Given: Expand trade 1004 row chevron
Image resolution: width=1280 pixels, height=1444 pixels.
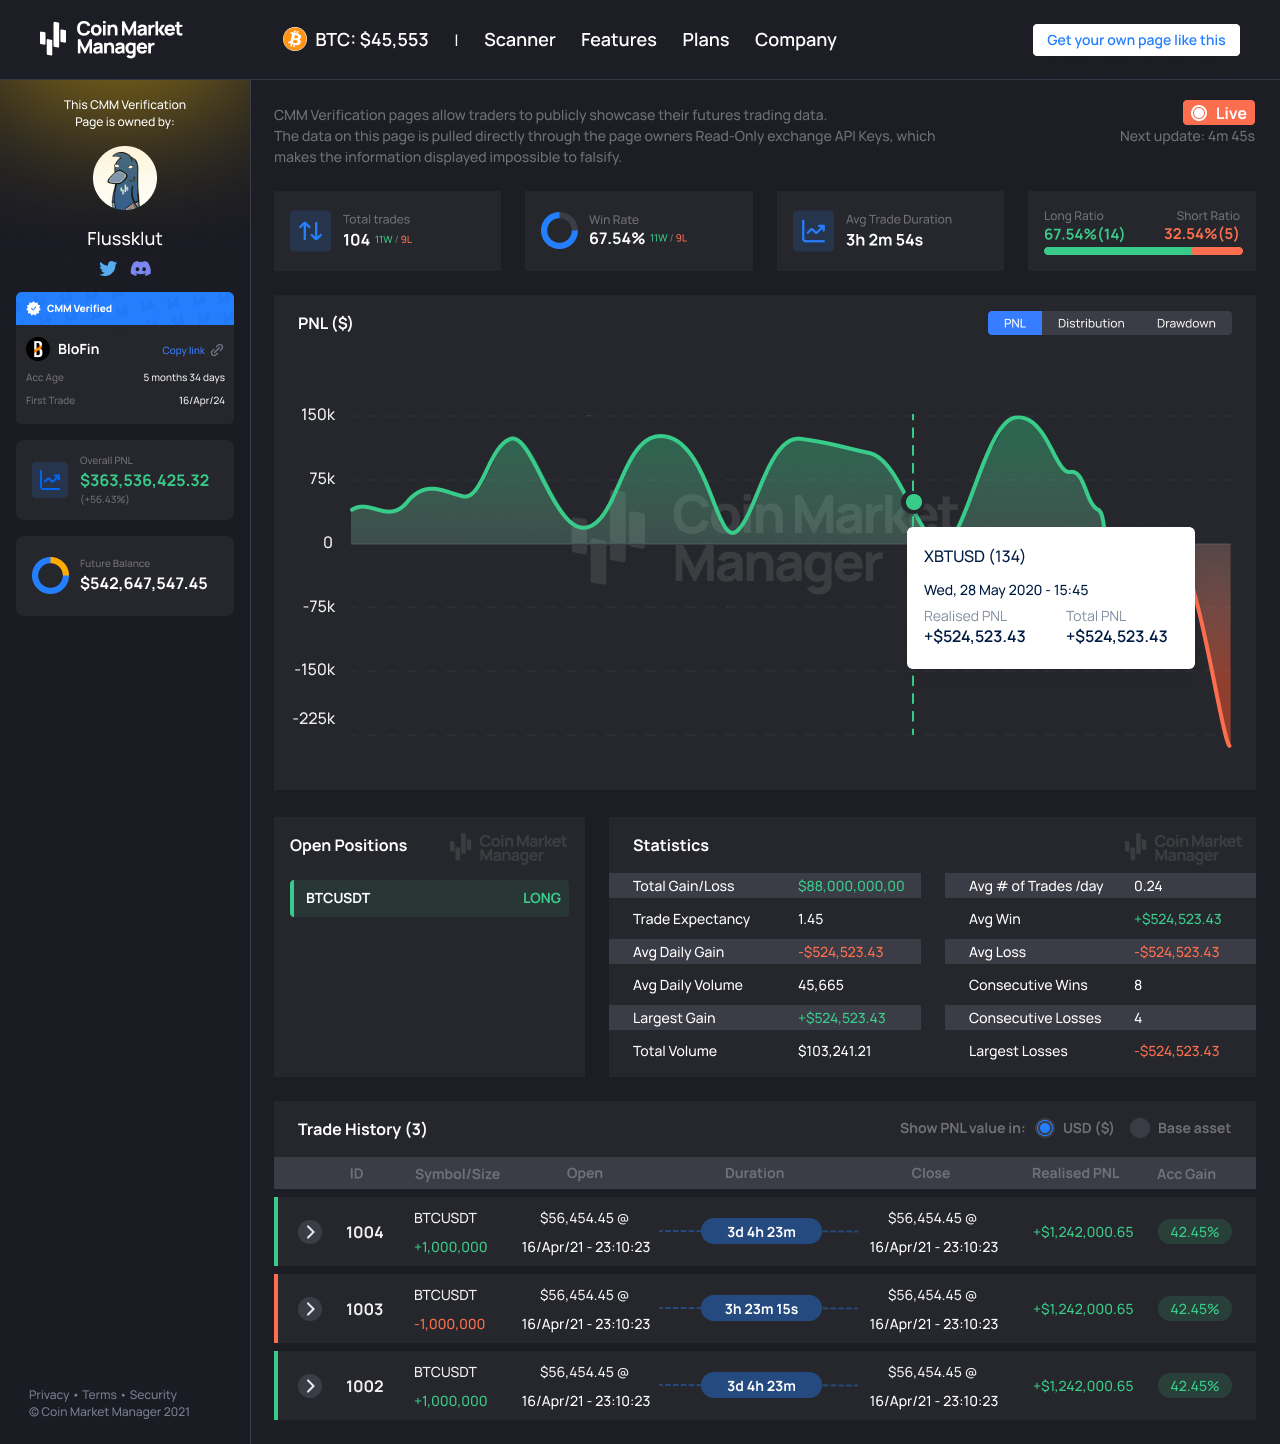Looking at the screenshot, I should 310,1232.
